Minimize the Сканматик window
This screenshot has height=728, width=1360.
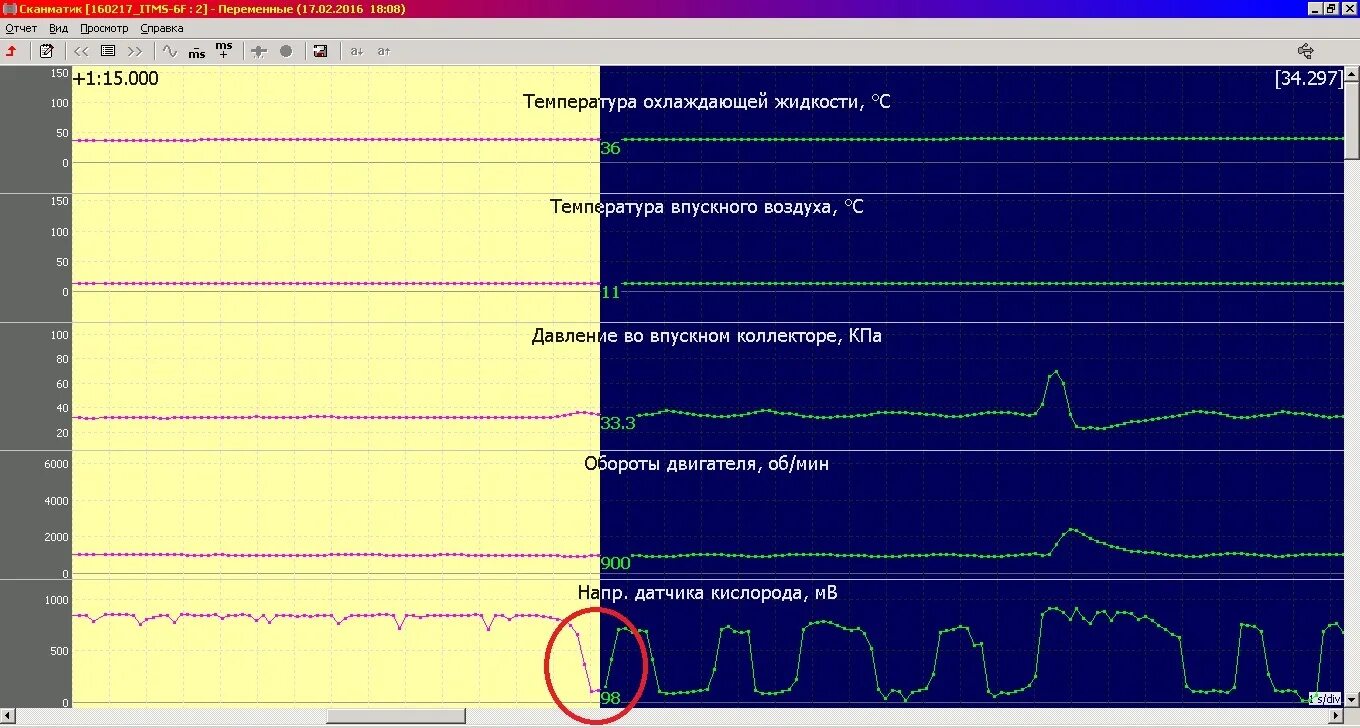coord(1315,9)
